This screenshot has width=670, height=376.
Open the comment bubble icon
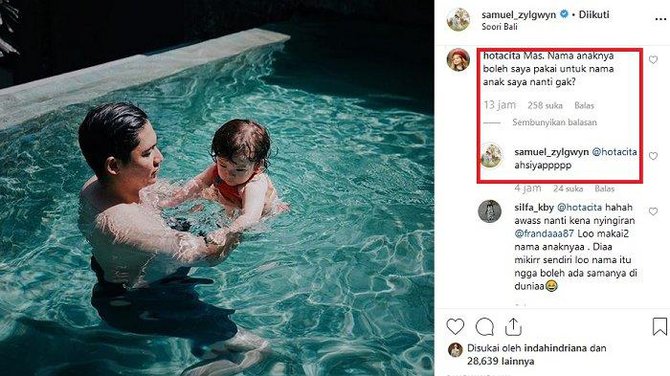click(485, 327)
